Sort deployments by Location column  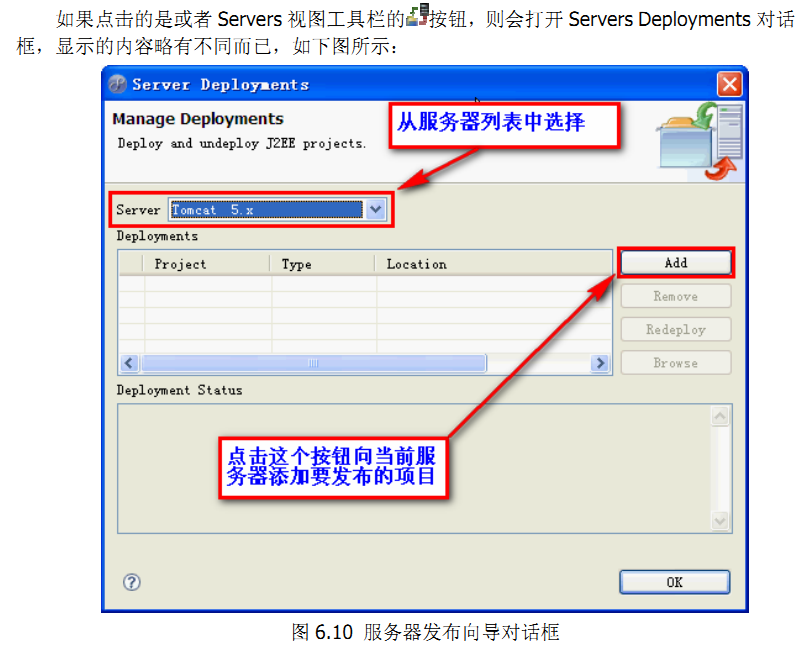tap(493, 264)
